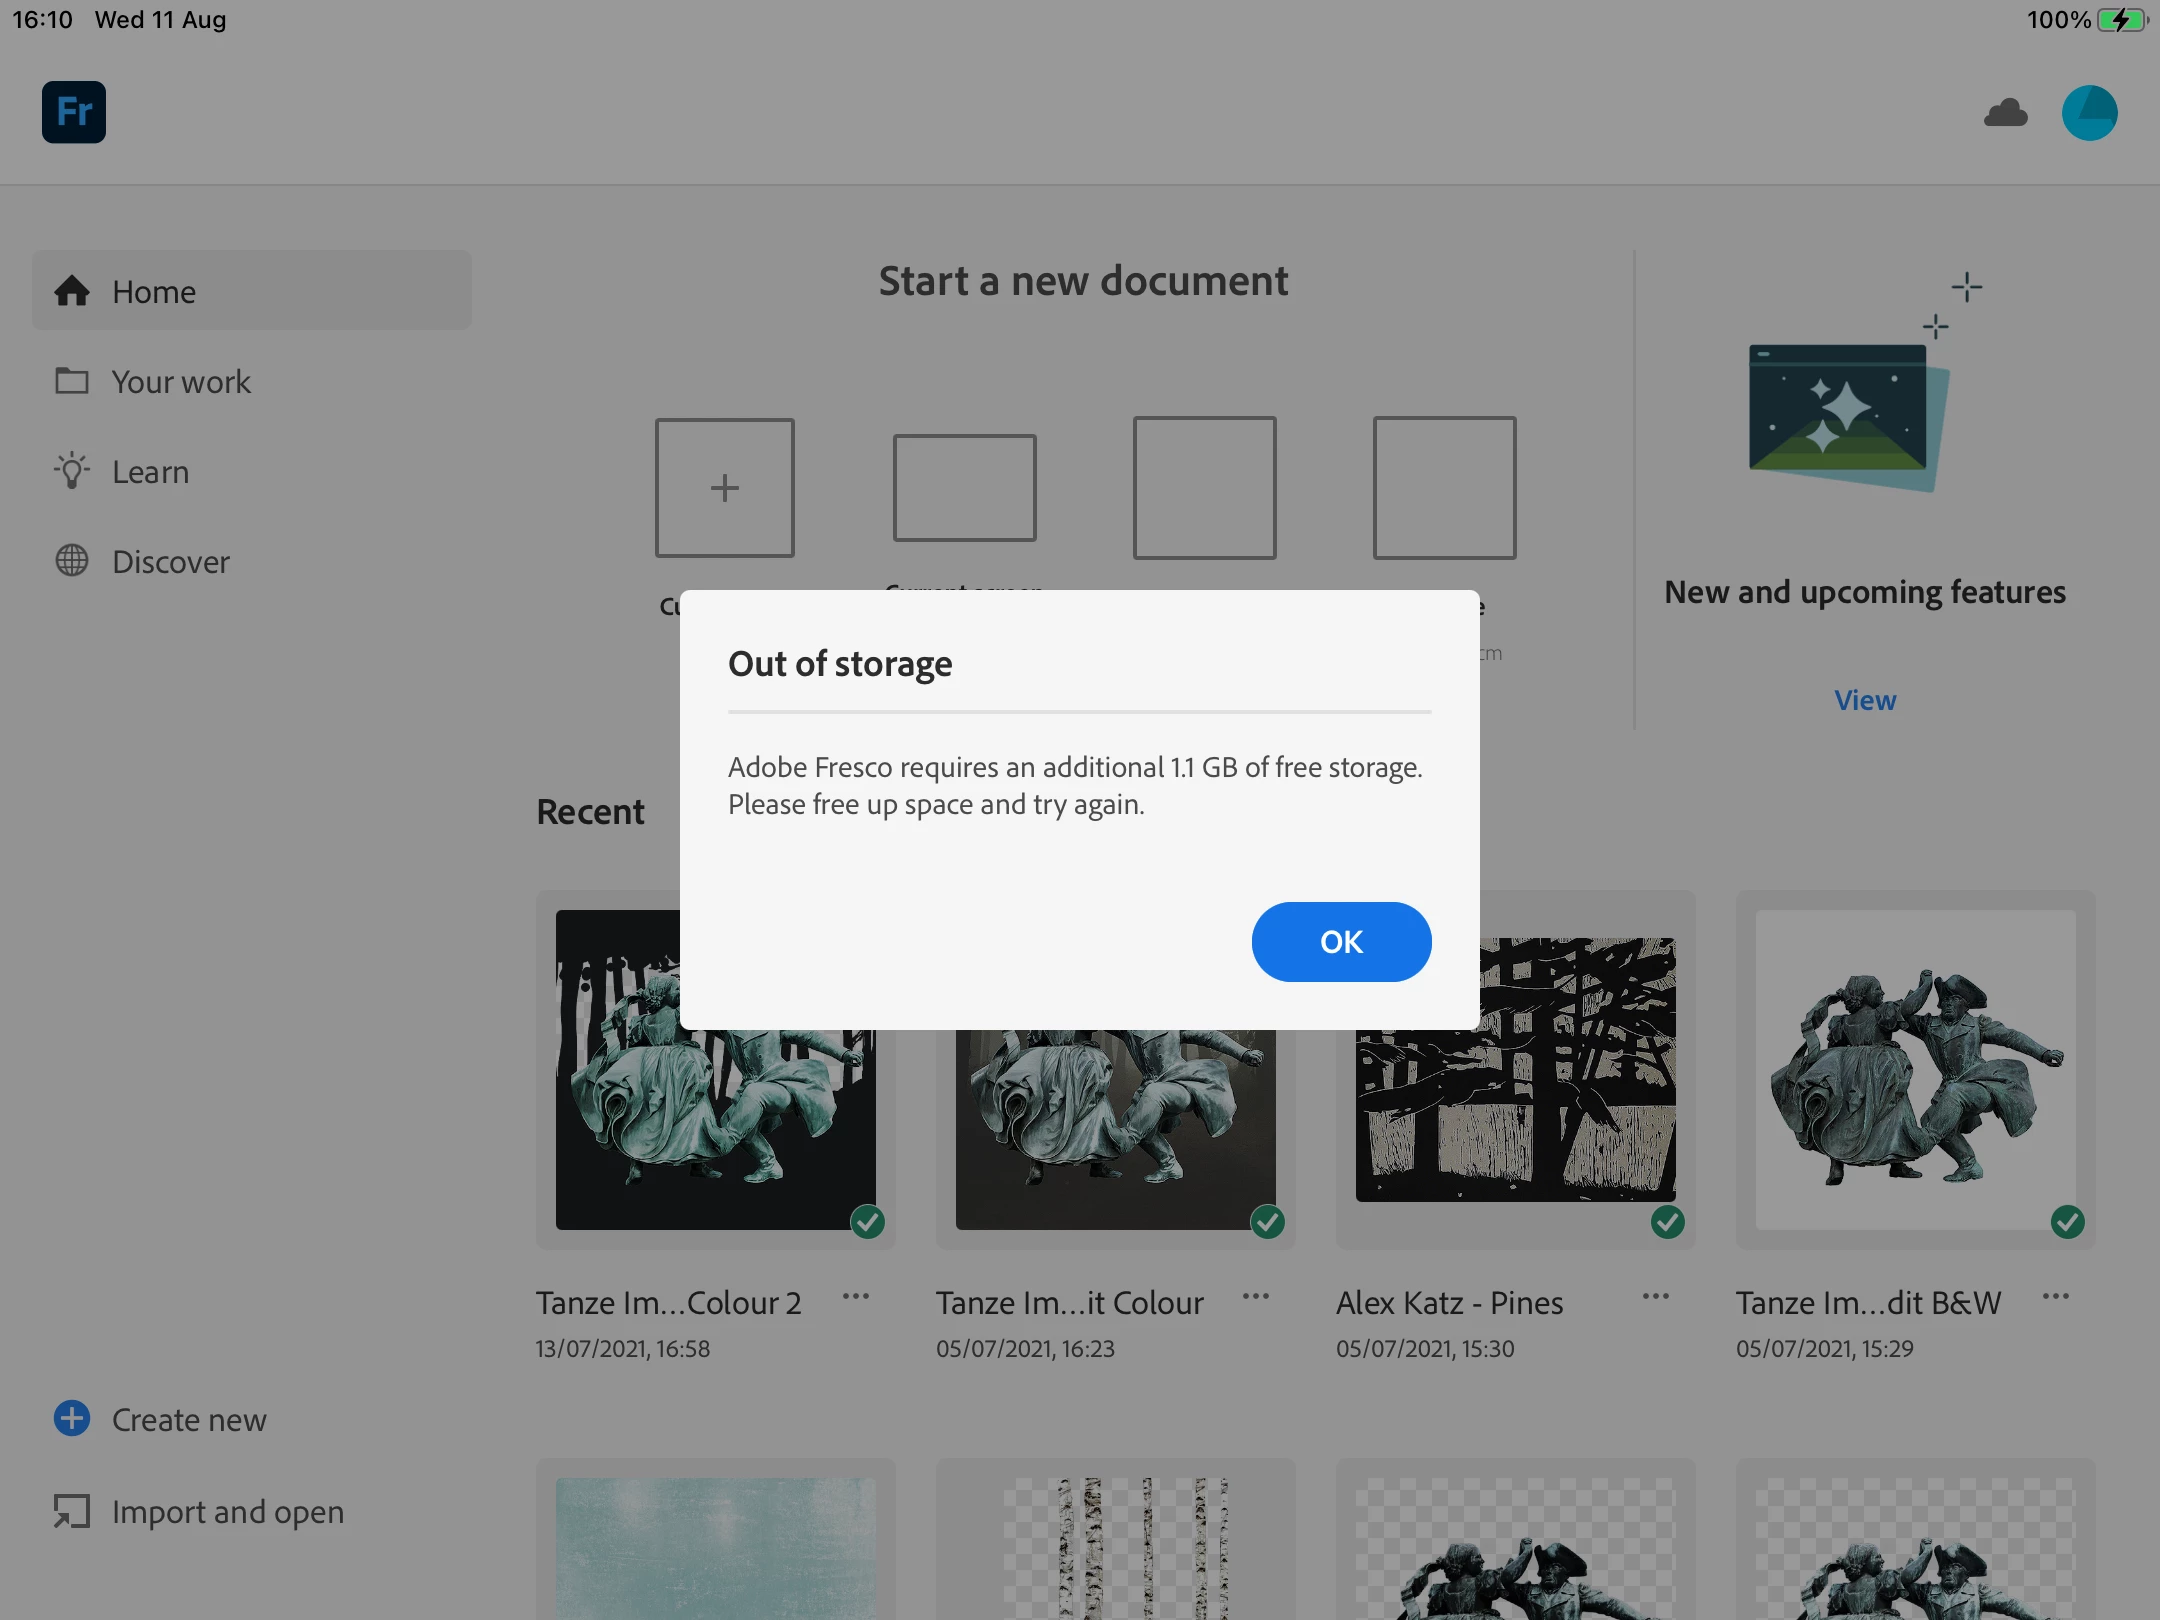Image resolution: width=2160 pixels, height=1620 pixels.
Task: Open more options for Tanze Im...it Colour
Action: (x=1256, y=1297)
